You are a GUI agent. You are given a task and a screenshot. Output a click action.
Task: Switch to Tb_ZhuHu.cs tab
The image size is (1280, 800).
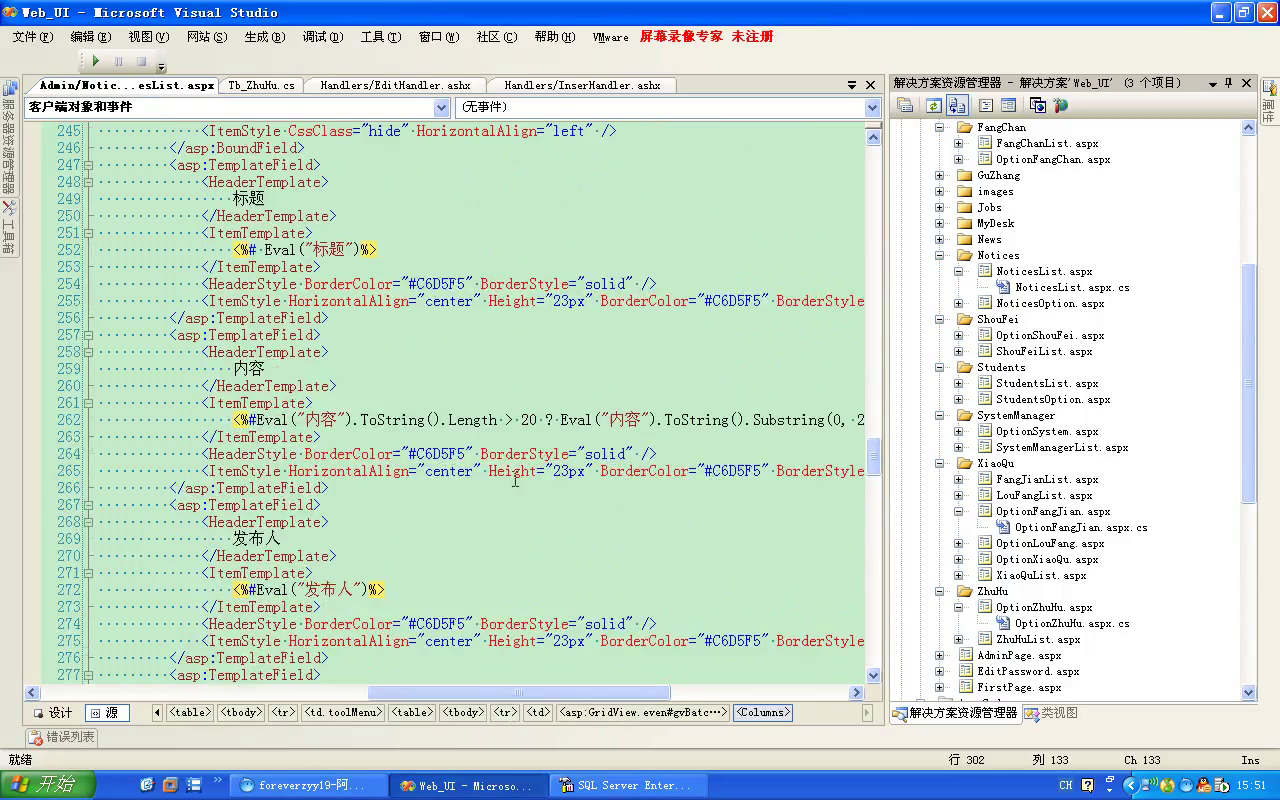pos(261,85)
